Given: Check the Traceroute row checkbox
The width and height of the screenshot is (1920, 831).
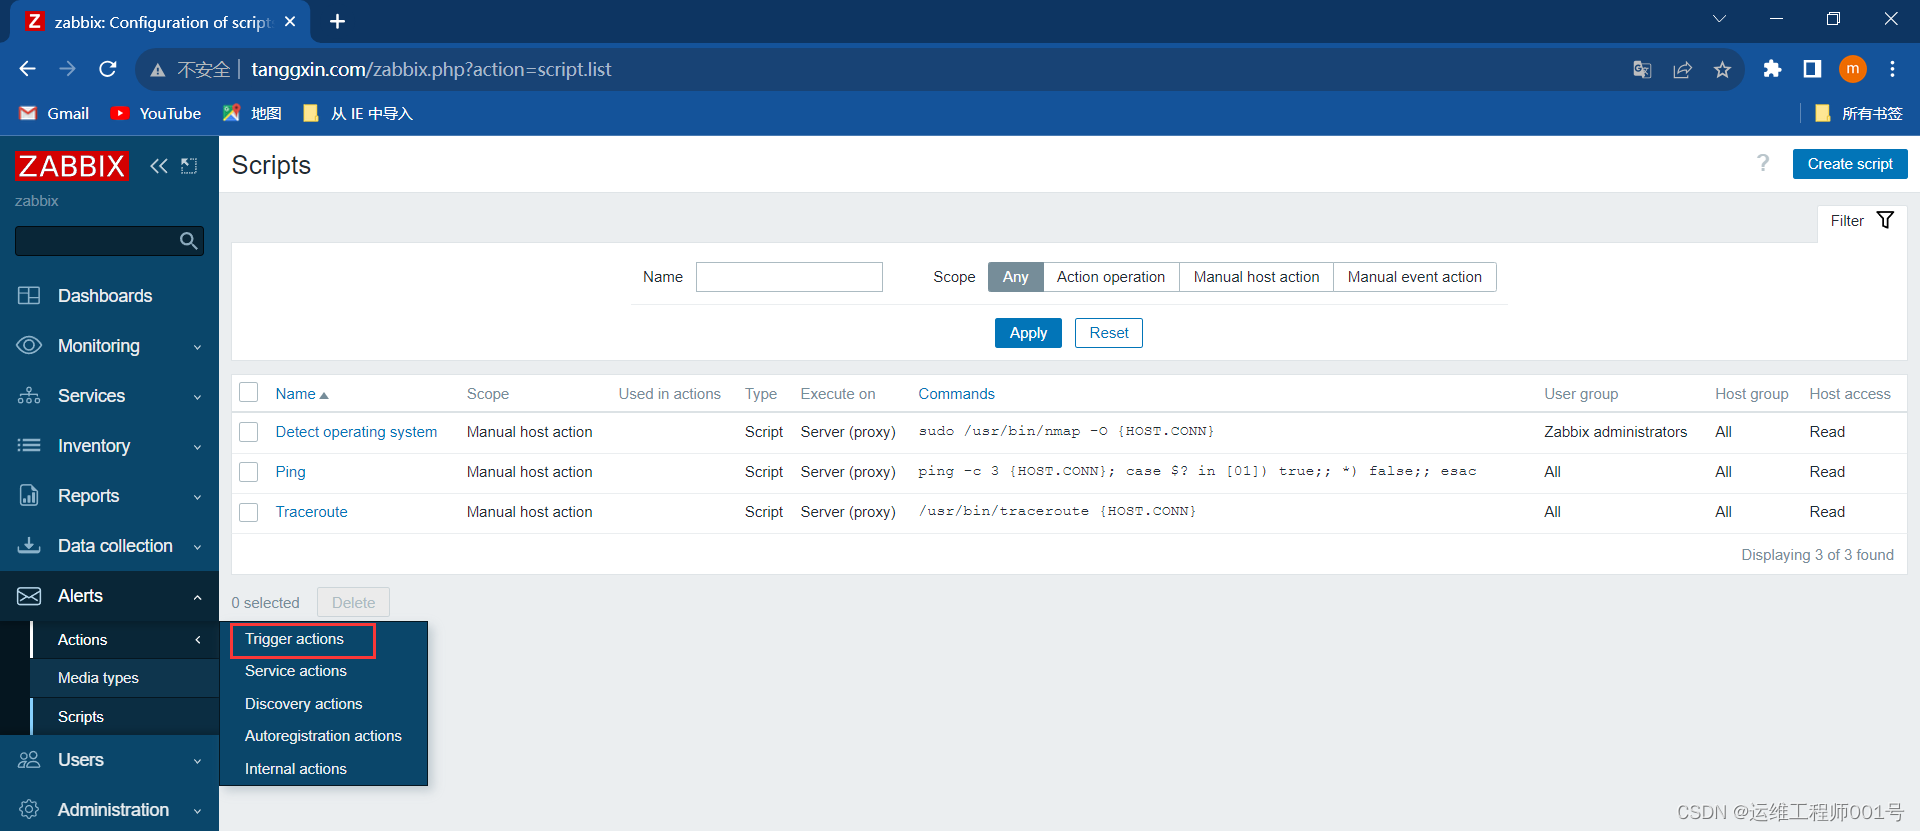Looking at the screenshot, I should coord(249,512).
